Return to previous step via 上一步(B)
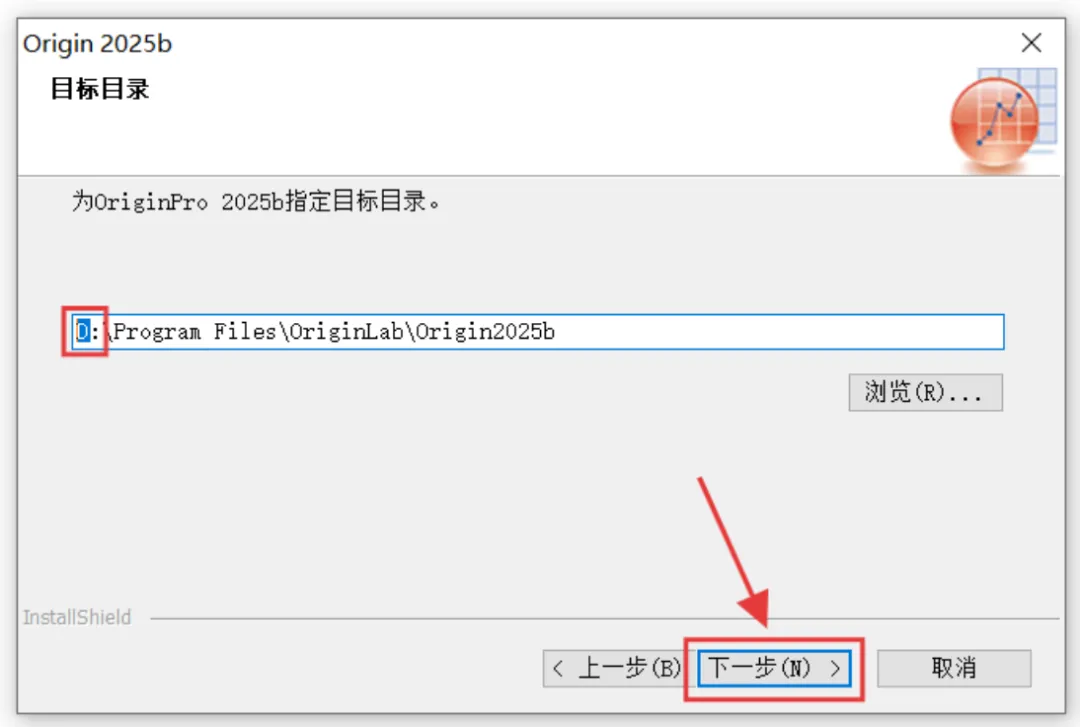The height and width of the screenshot is (727, 1080). (612, 668)
